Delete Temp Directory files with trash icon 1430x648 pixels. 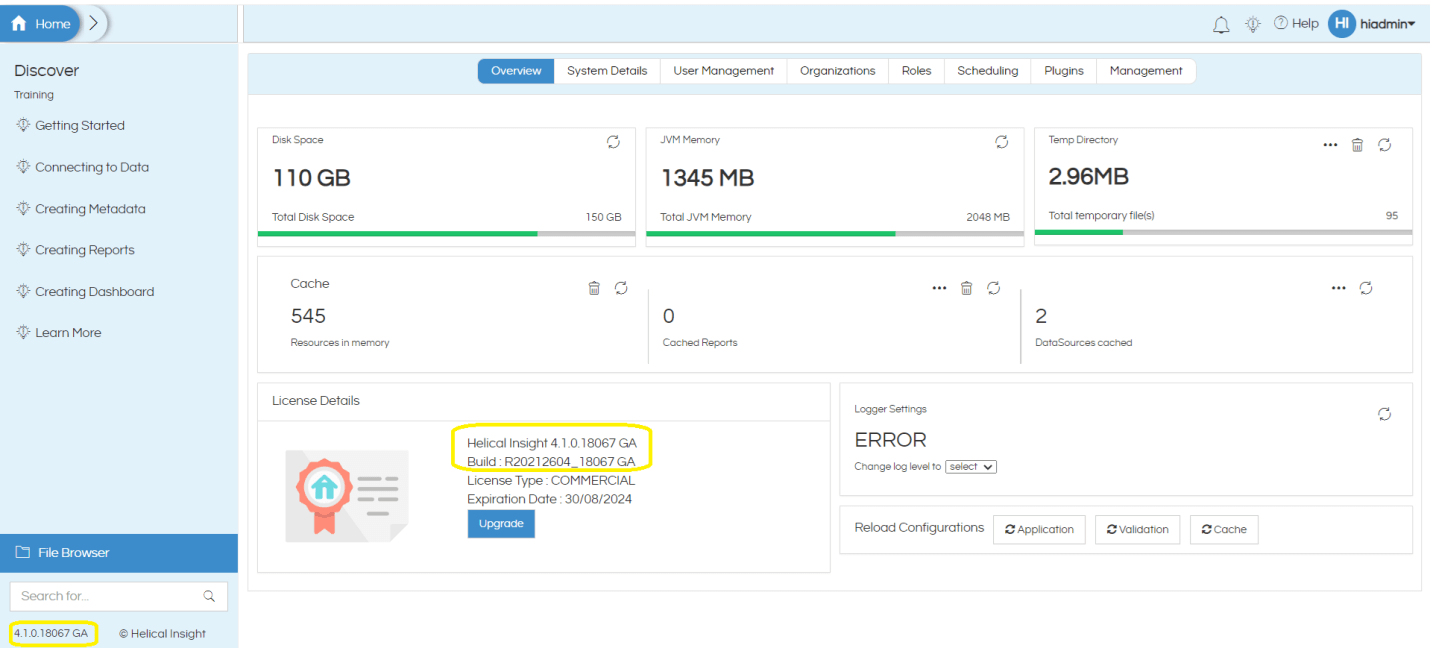point(1357,145)
